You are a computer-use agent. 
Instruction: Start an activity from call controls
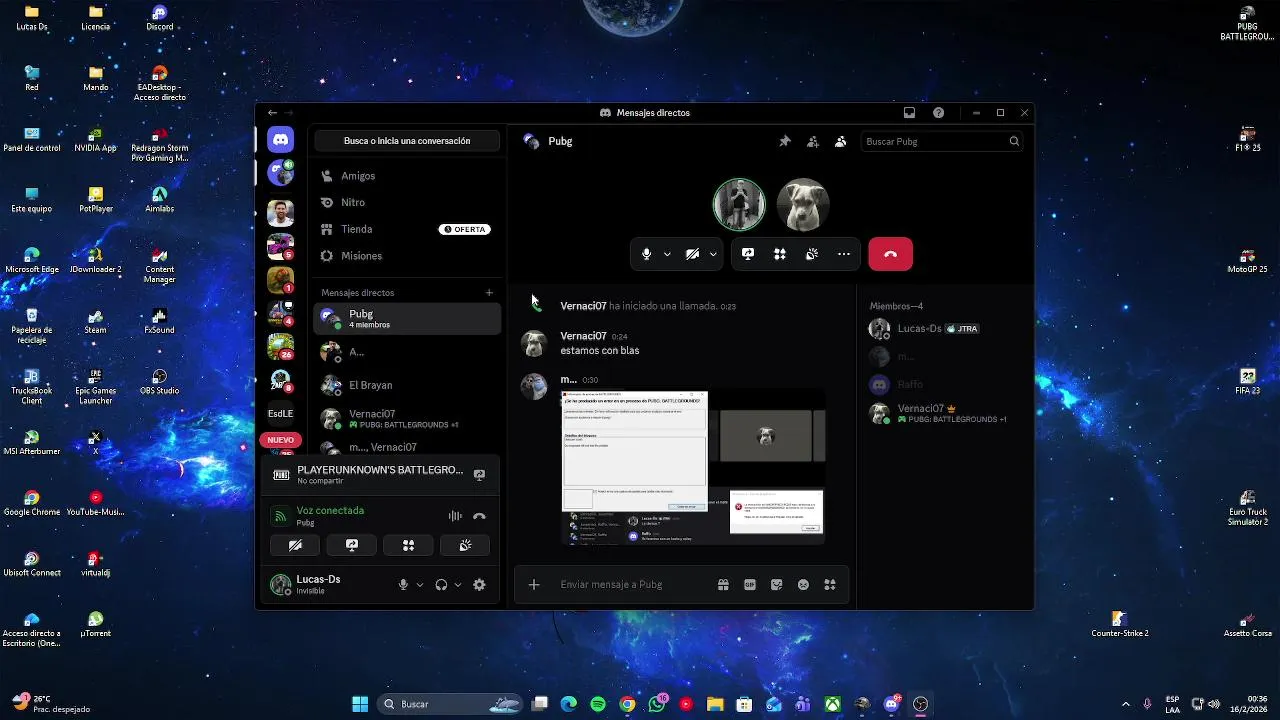click(780, 254)
